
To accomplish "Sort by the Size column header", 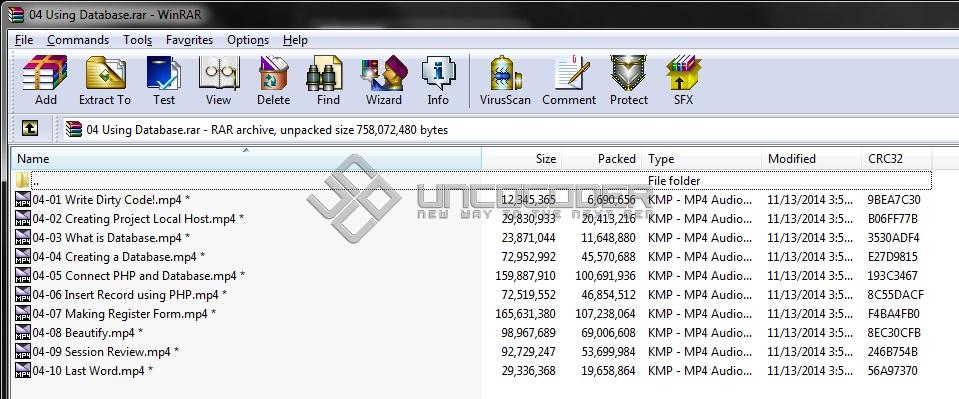I will click(x=522, y=158).
